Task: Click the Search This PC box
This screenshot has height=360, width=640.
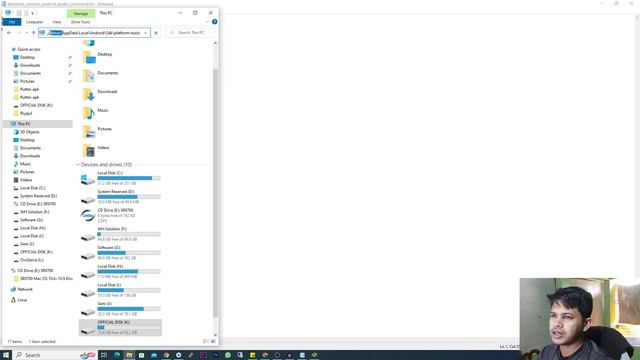Action: click(190, 33)
